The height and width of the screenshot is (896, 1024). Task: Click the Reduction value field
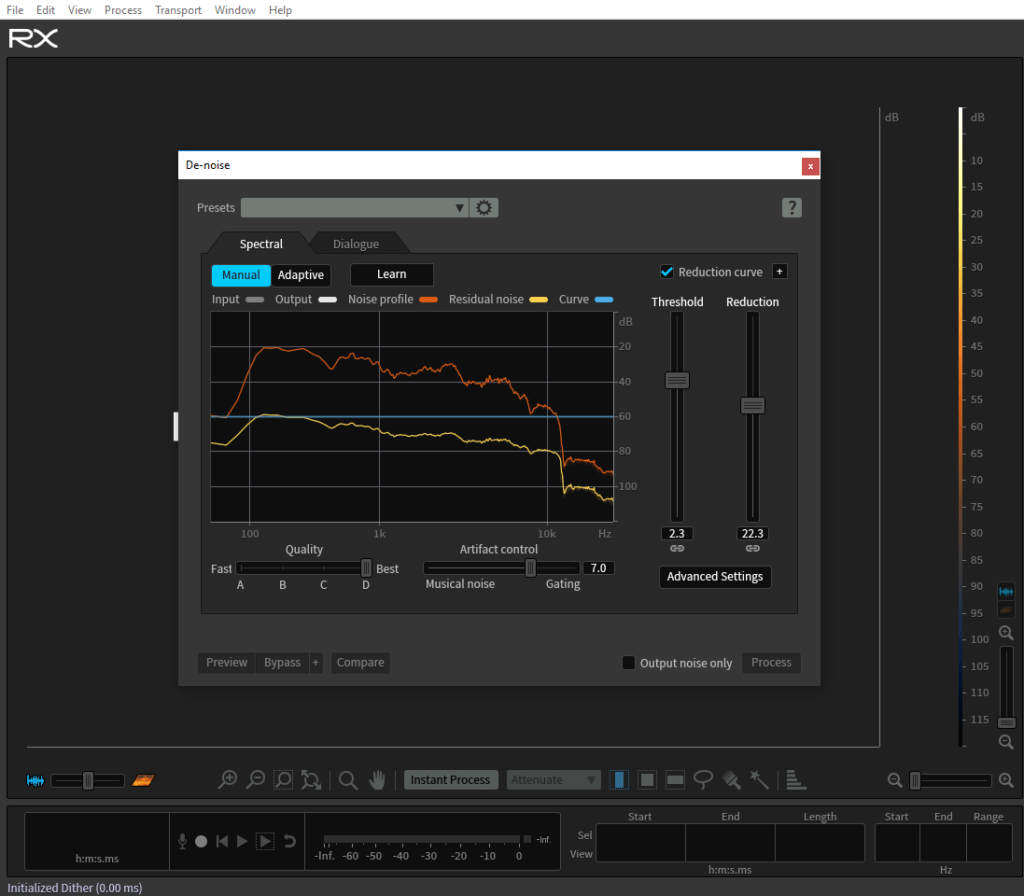(752, 534)
